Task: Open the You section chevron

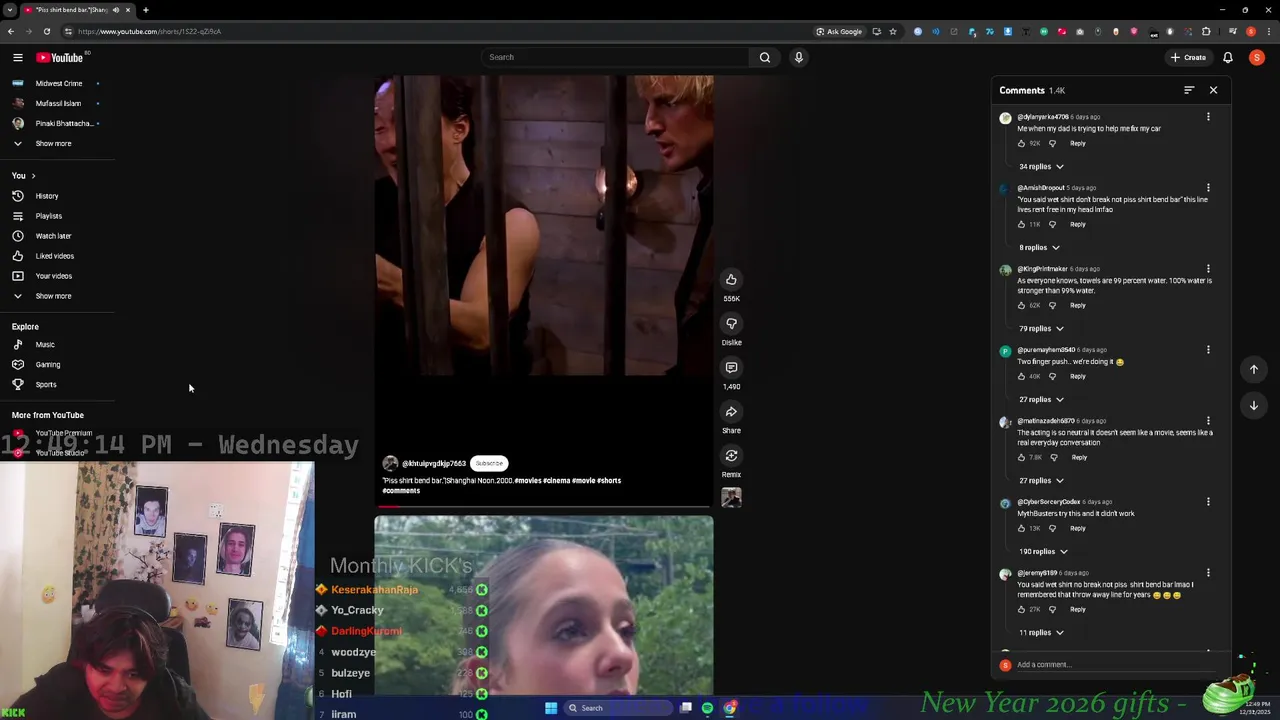Action: click(33, 176)
